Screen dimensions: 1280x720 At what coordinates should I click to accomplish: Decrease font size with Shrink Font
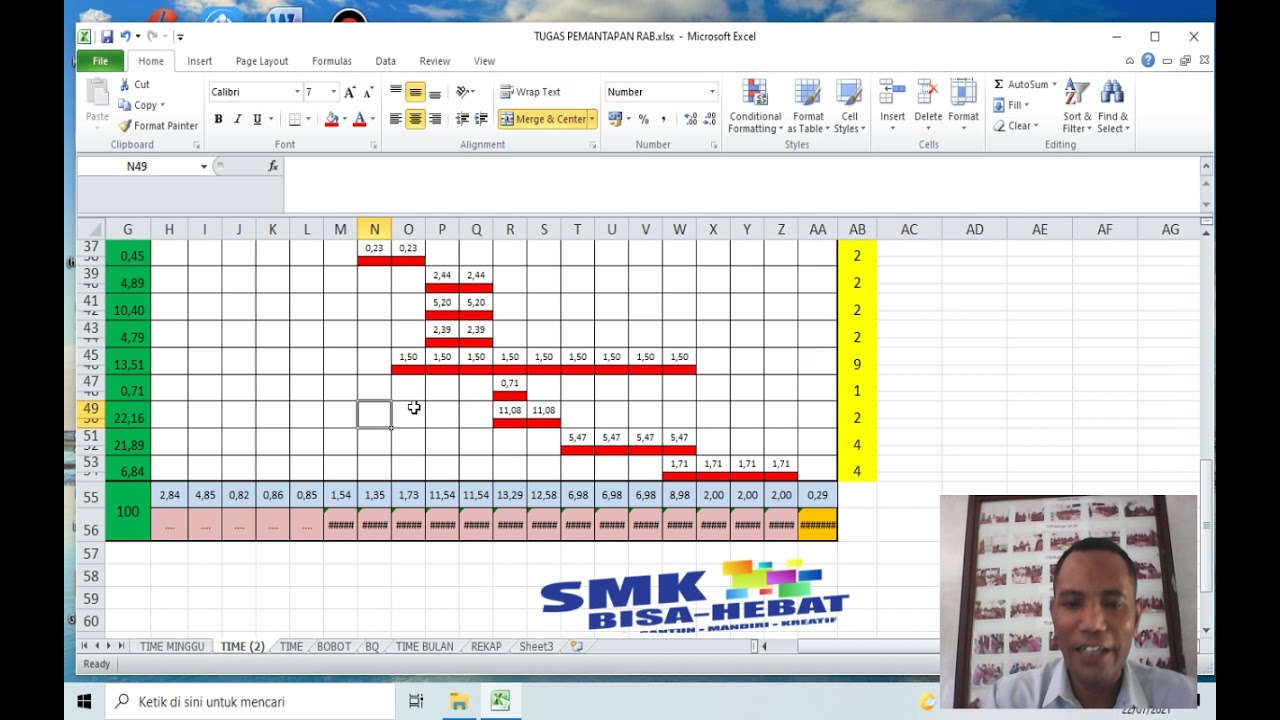tap(368, 92)
